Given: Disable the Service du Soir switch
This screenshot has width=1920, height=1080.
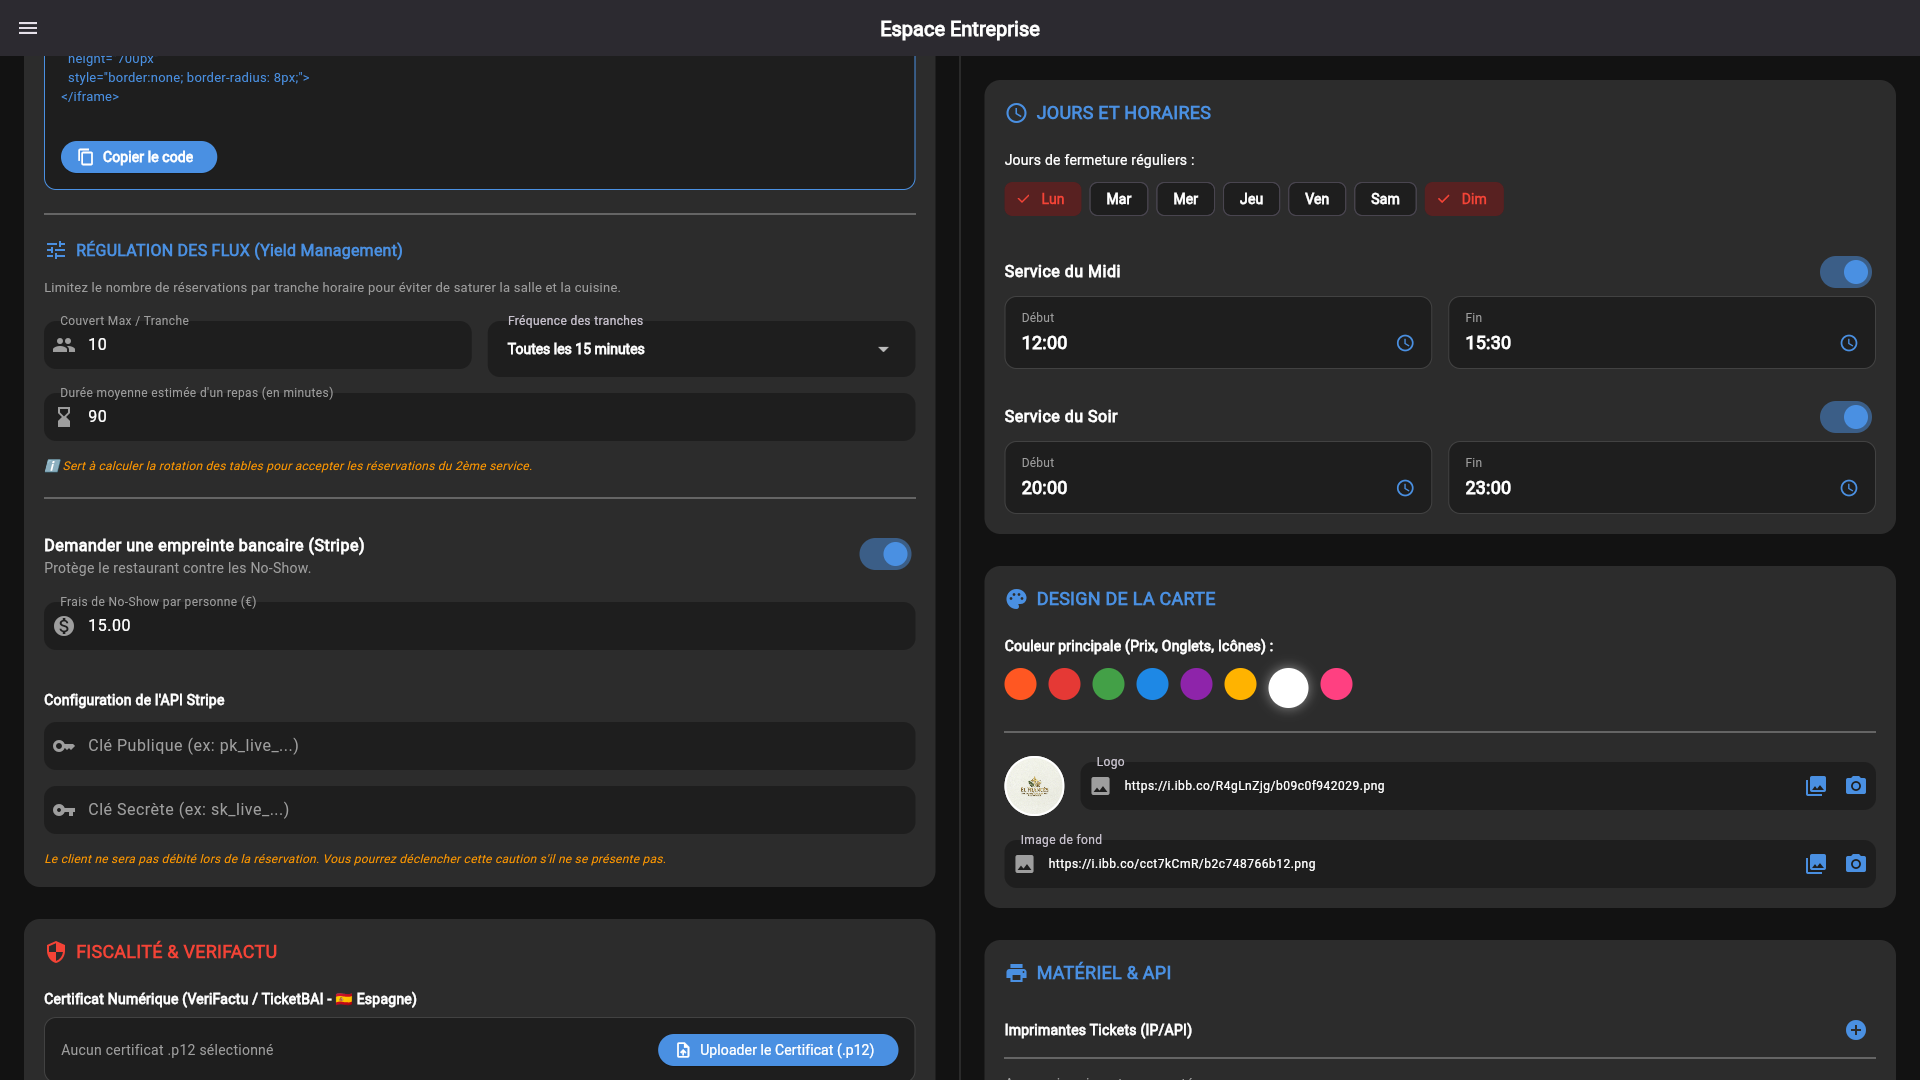Looking at the screenshot, I should (x=1846, y=417).
